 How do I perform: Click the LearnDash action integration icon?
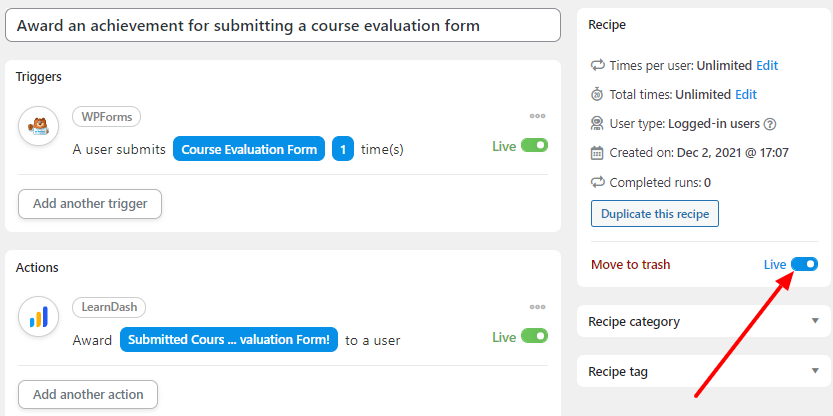click(x=39, y=318)
